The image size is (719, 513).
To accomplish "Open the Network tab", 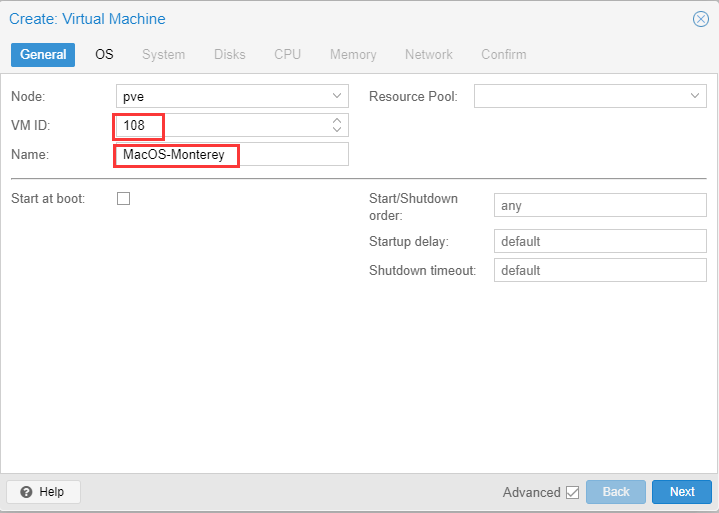I will (x=428, y=54).
